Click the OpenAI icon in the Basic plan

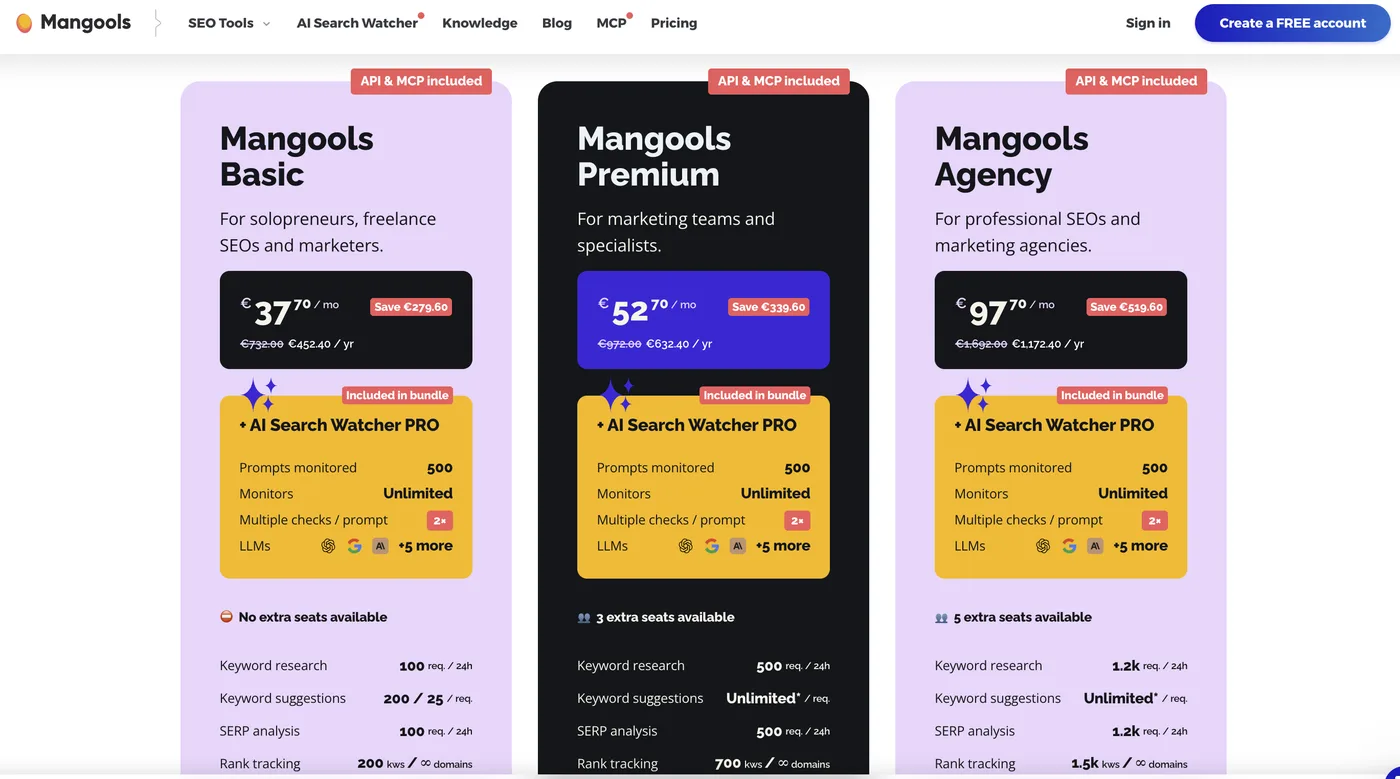[328, 546]
